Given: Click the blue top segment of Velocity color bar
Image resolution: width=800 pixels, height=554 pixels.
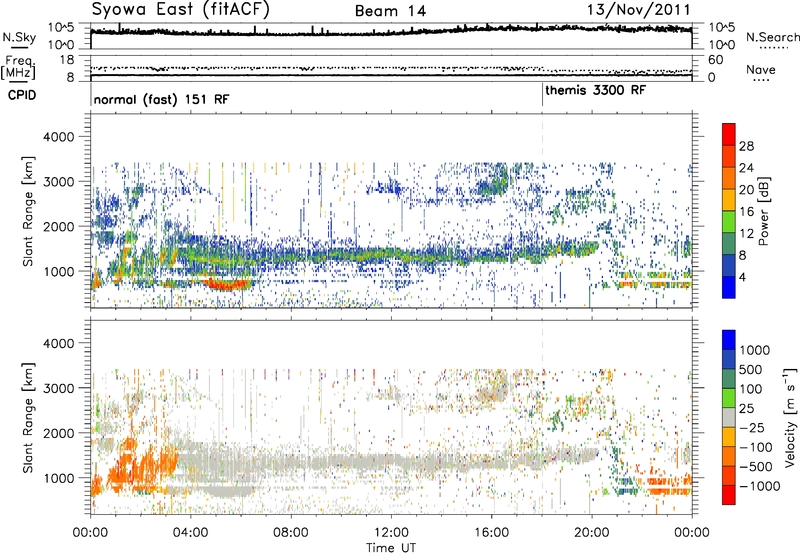Looking at the screenshot, I should pos(729,340).
